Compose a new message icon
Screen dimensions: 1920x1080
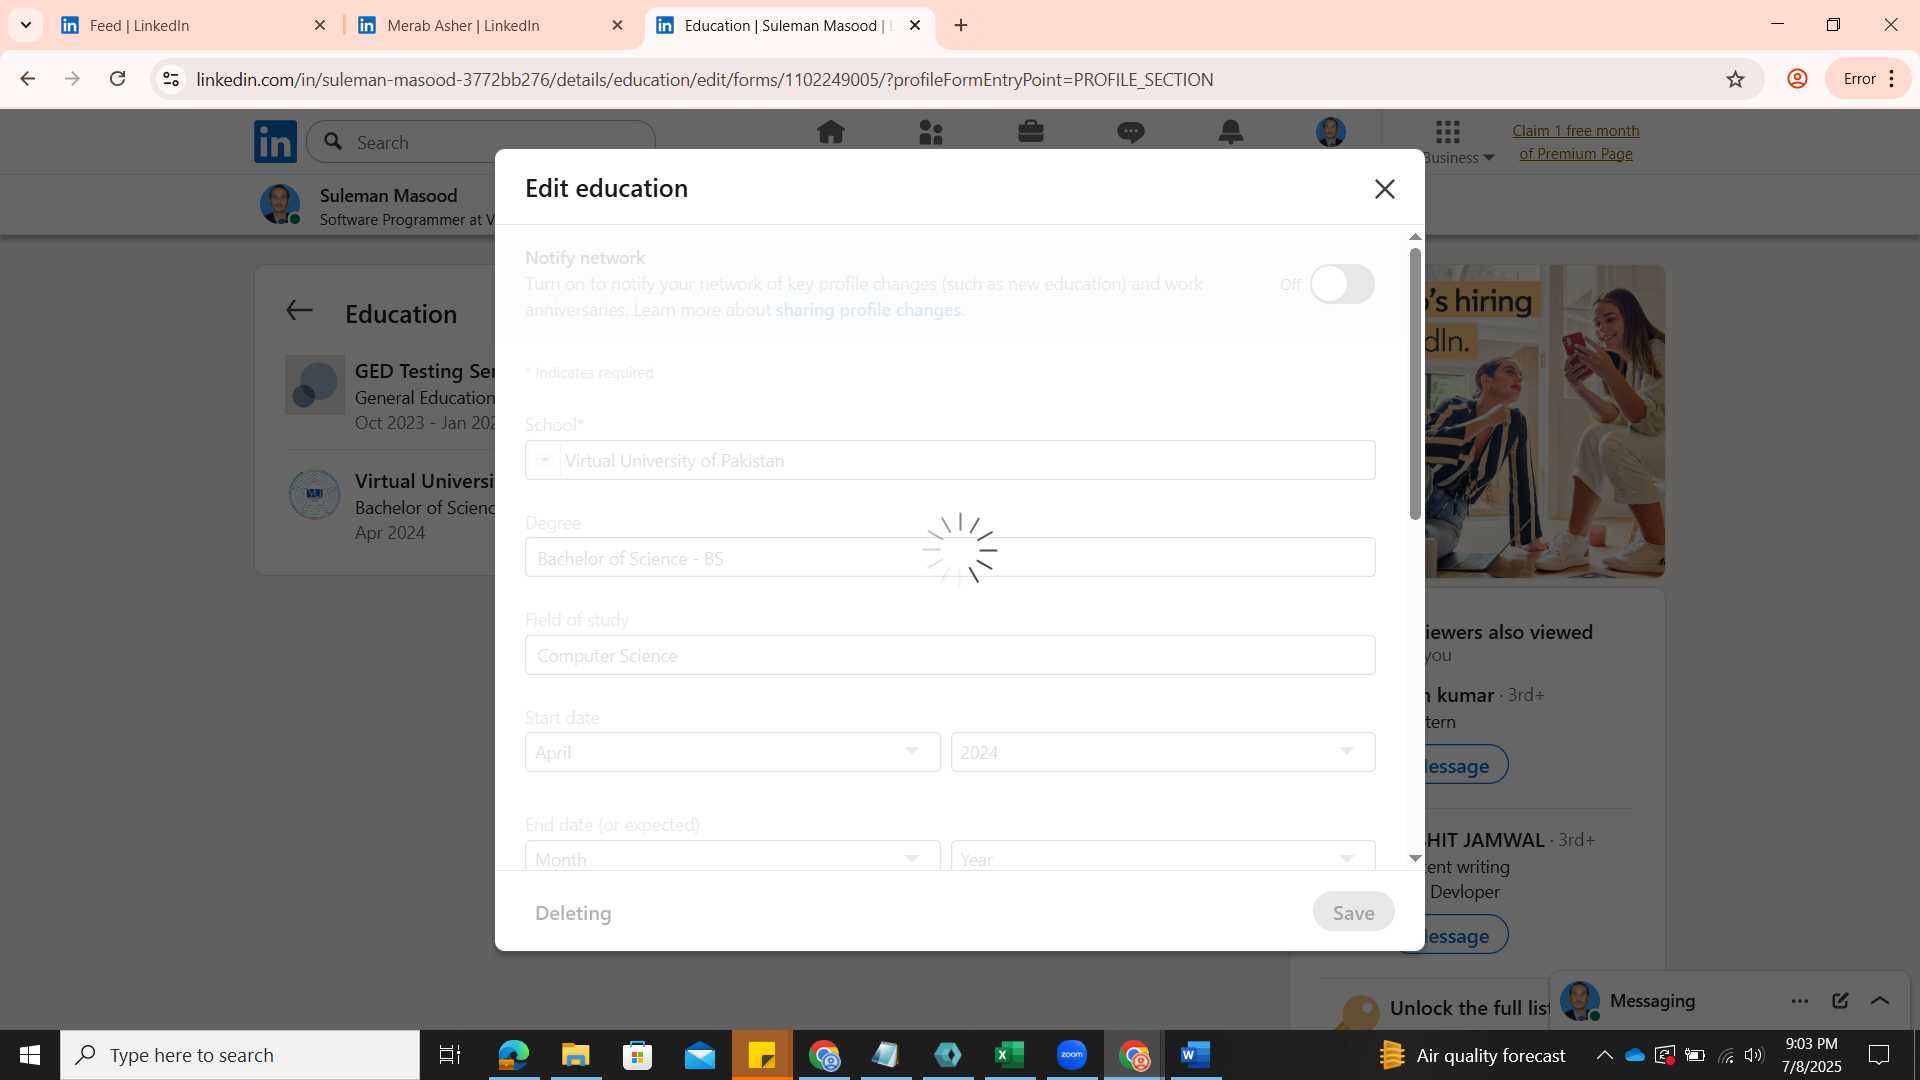click(x=1840, y=1001)
